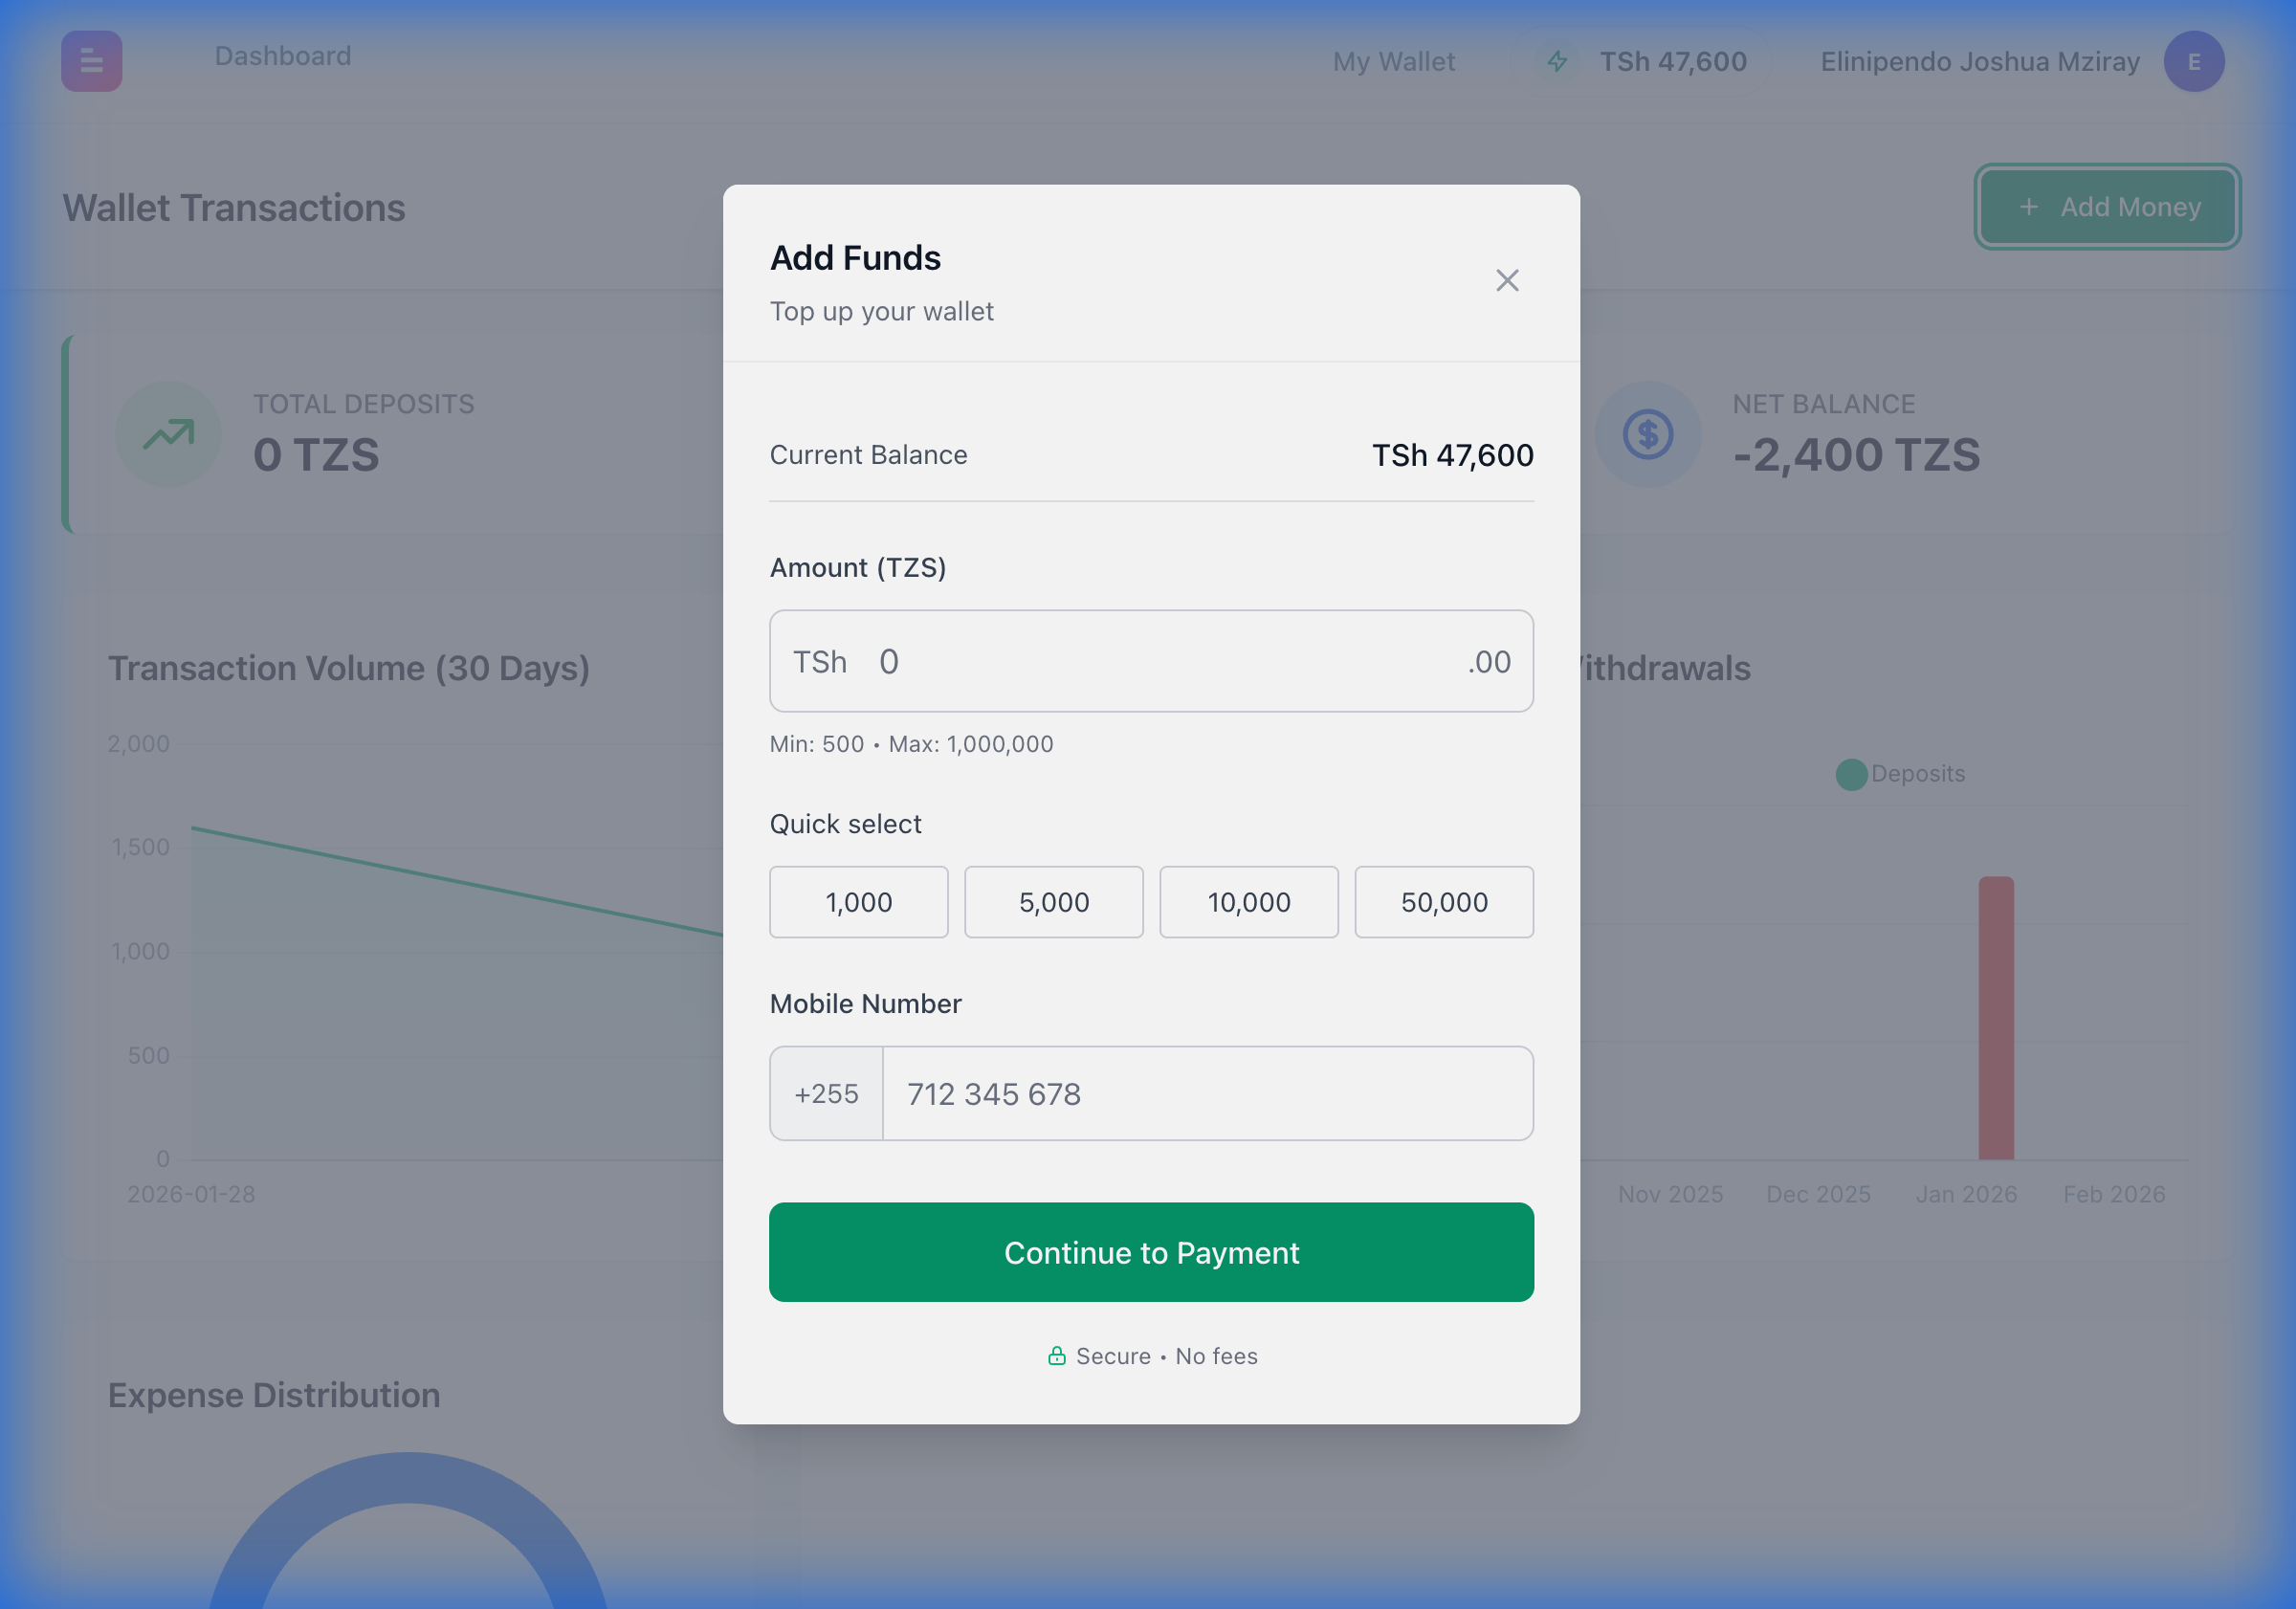Click the Add Money button
The height and width of the screenshot is (1609, 2296).
(2106, 207)
